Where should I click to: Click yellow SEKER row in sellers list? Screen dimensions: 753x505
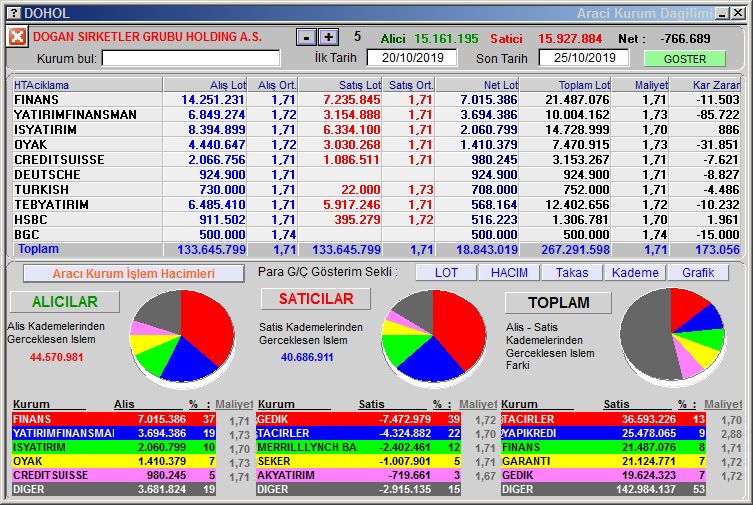pos(359,461)
